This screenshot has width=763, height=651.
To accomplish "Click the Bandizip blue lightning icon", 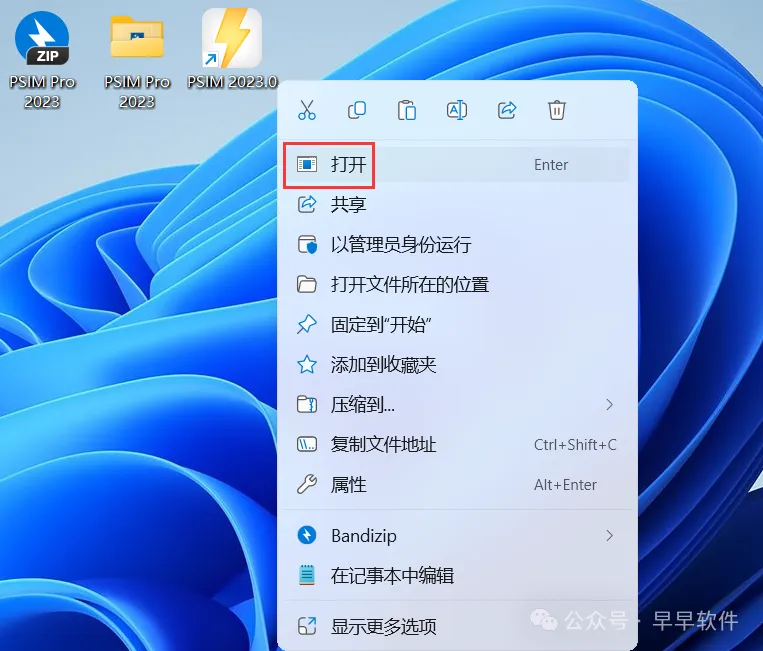I will pos(307,535).
